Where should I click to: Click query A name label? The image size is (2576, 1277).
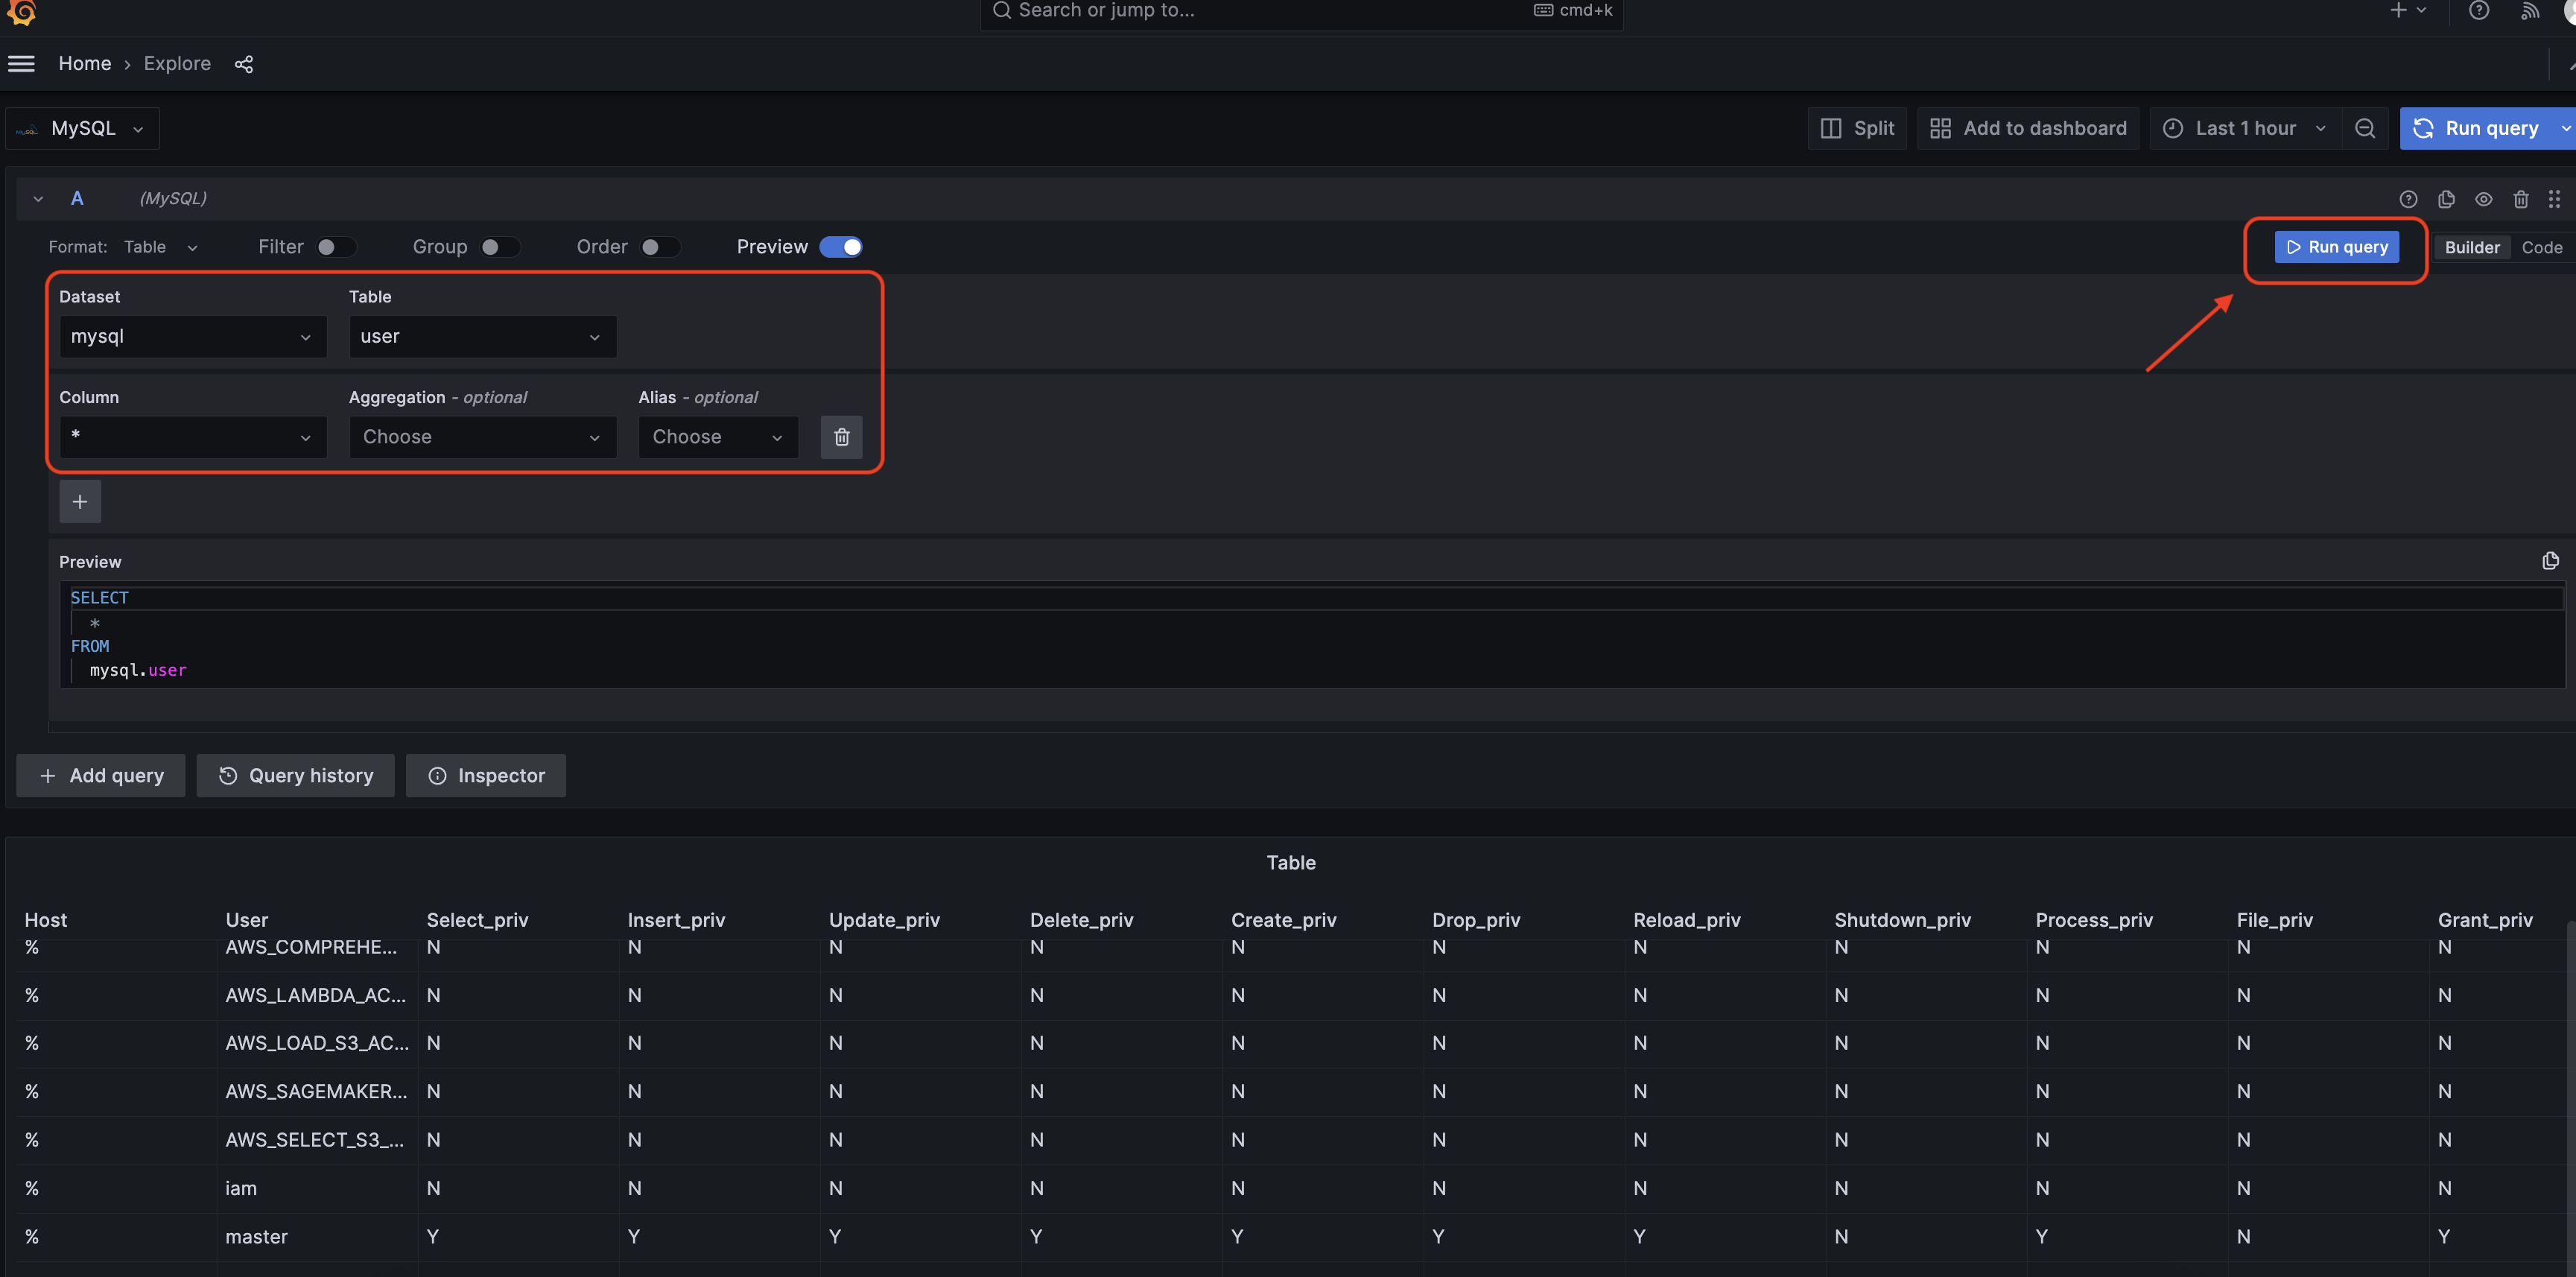click(77, 199)
